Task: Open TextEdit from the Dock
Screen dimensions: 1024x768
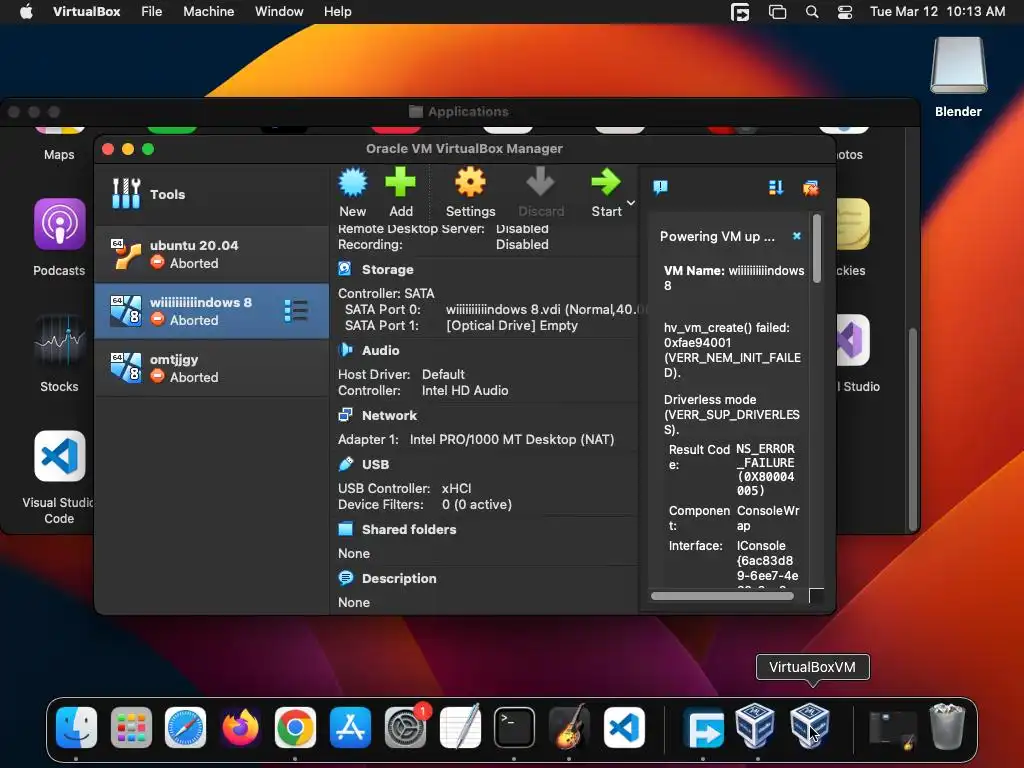Action: (460, 727)
